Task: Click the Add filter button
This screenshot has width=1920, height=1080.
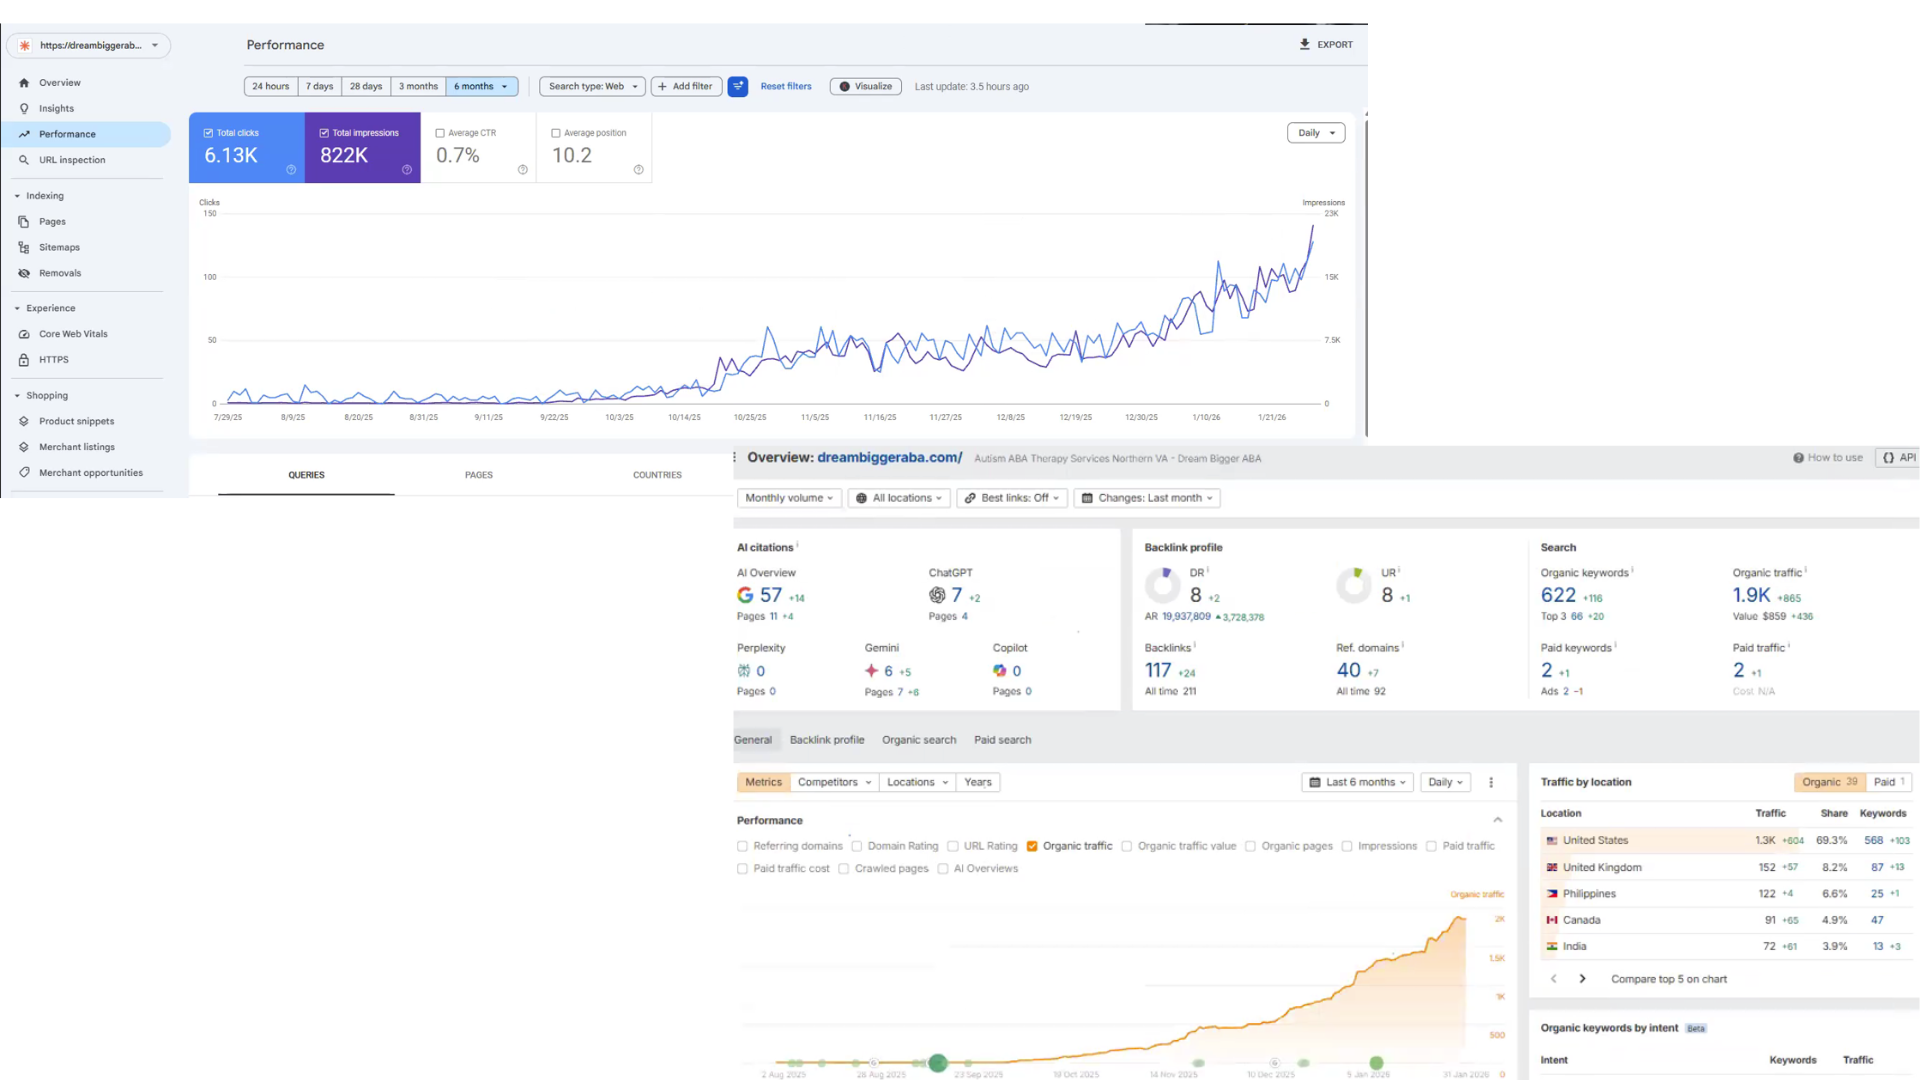Action: tap(686, 87)
